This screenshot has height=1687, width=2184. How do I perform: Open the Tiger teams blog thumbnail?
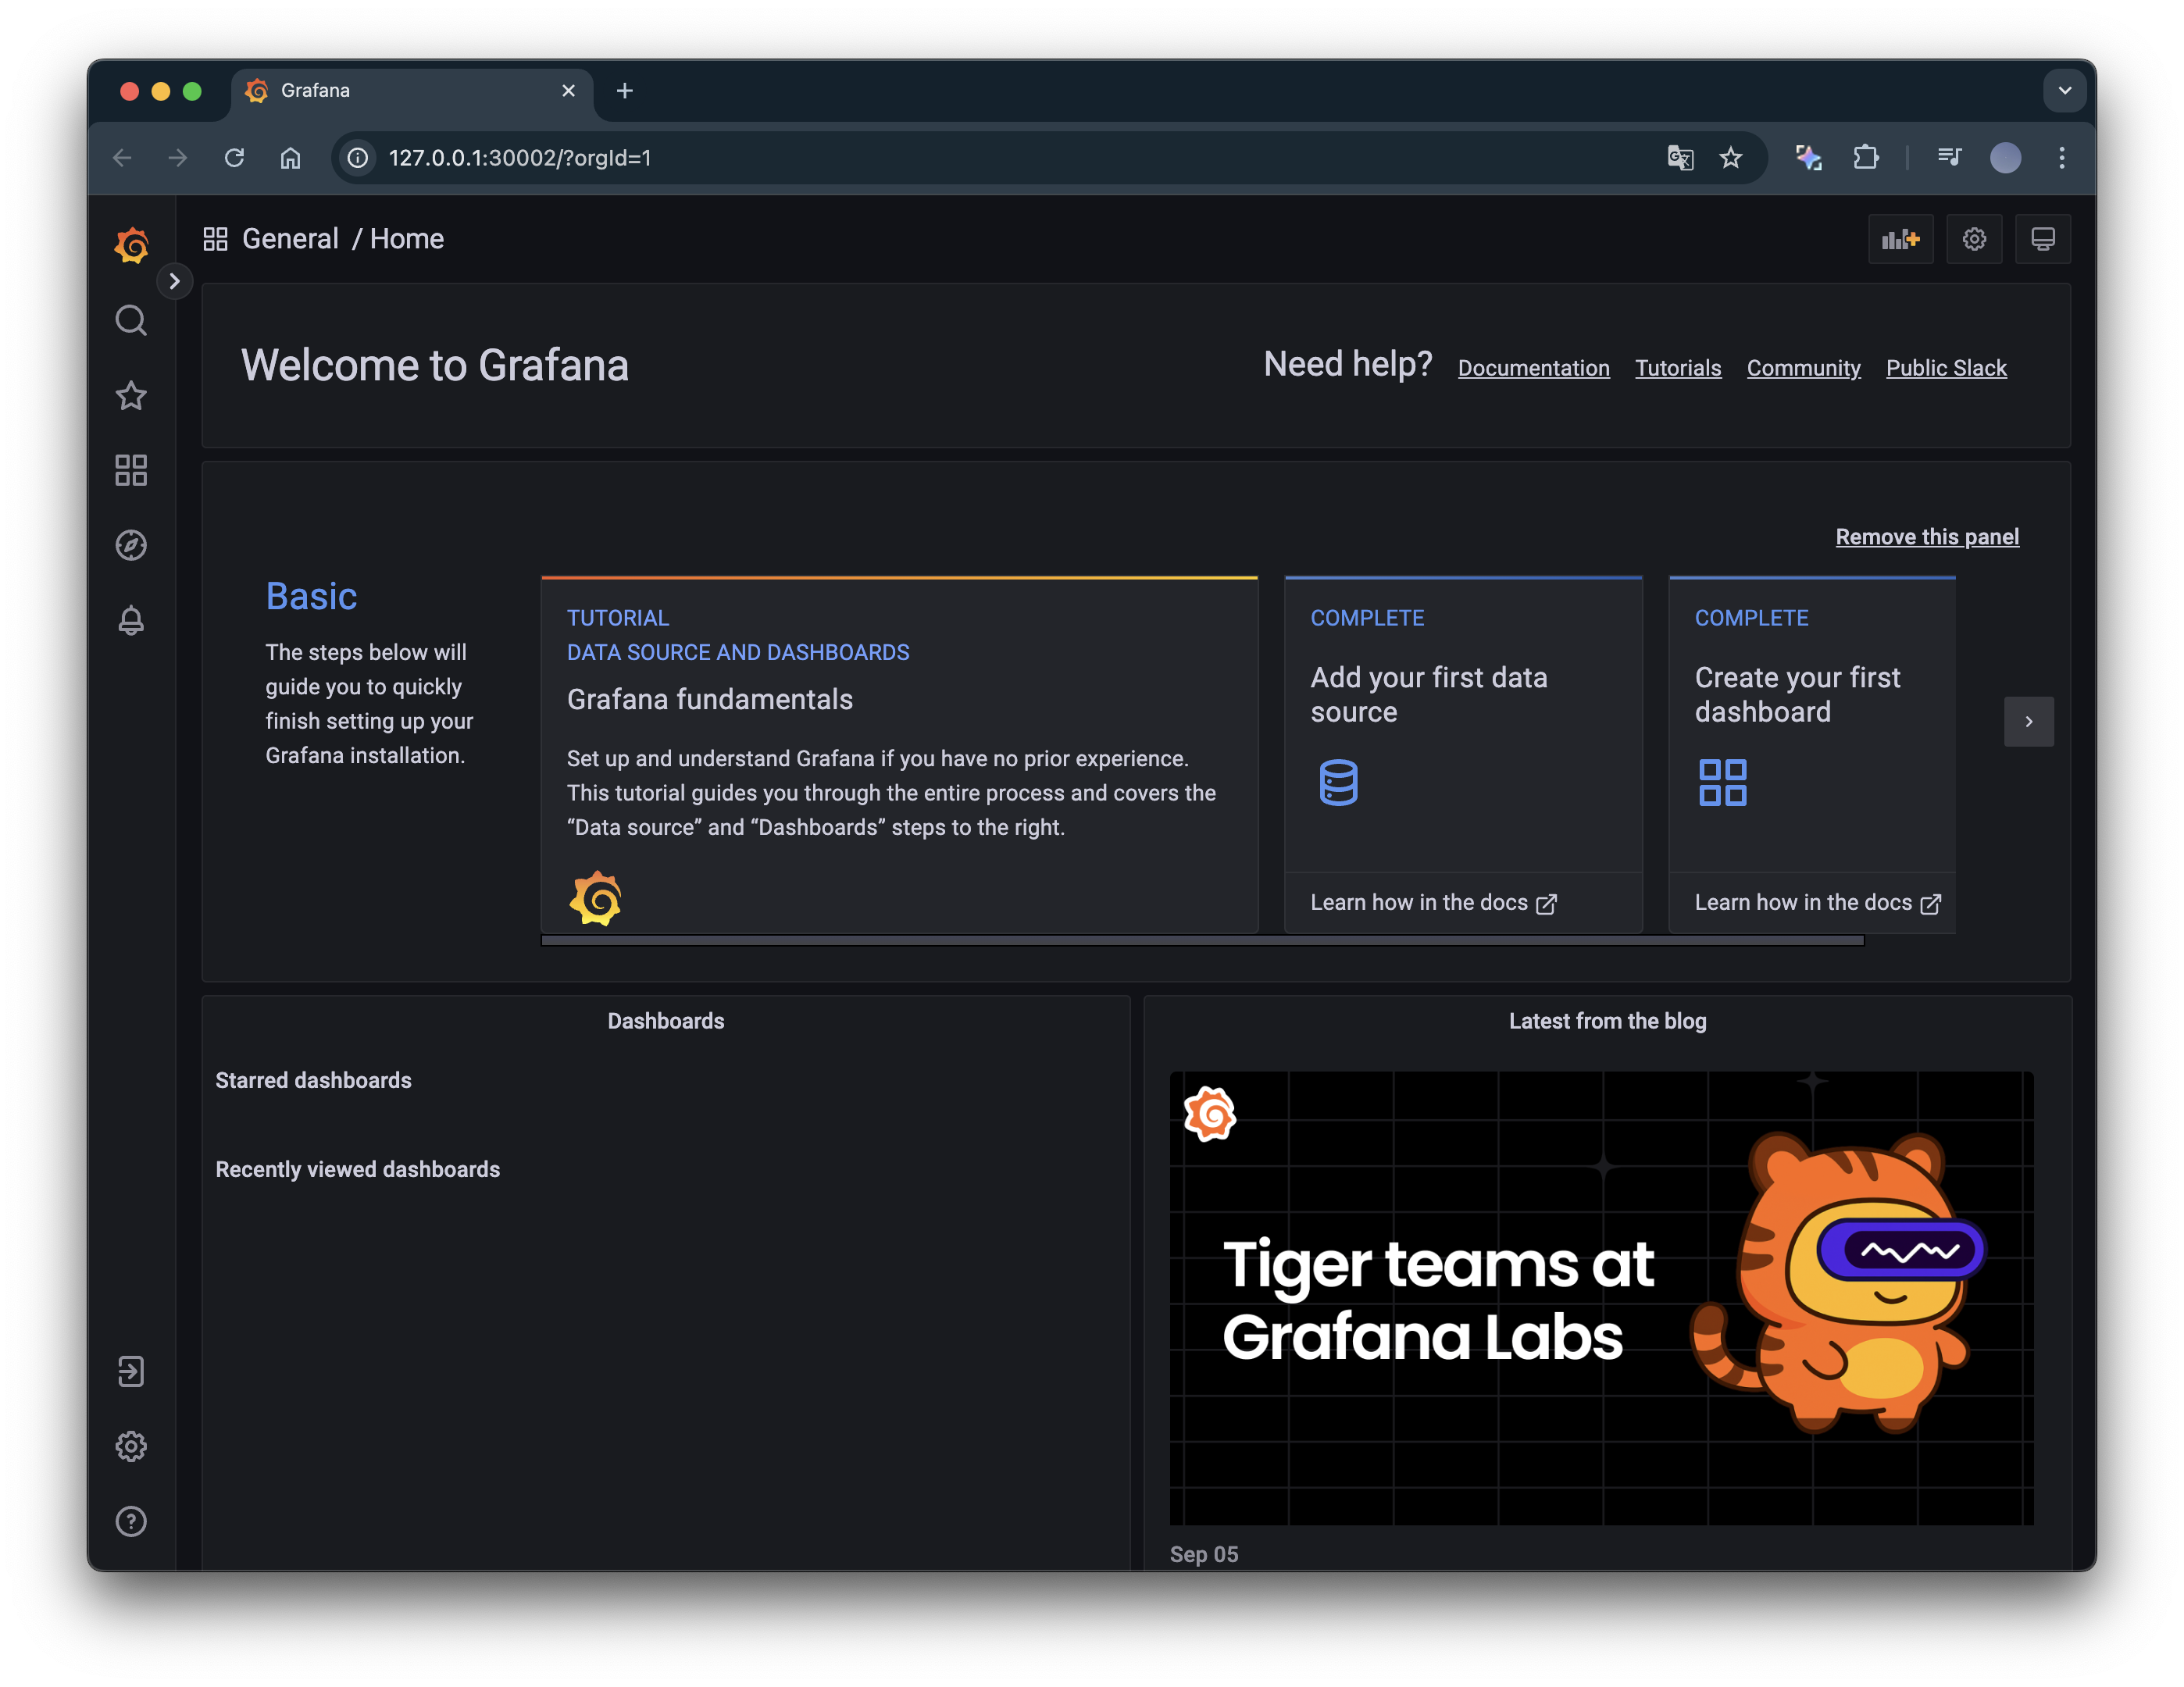[1601, 1298]
